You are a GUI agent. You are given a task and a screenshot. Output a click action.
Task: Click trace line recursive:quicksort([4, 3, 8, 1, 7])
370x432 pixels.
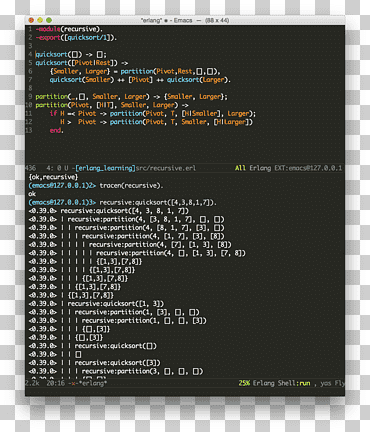pyautogui.click(x=124, y=211)
